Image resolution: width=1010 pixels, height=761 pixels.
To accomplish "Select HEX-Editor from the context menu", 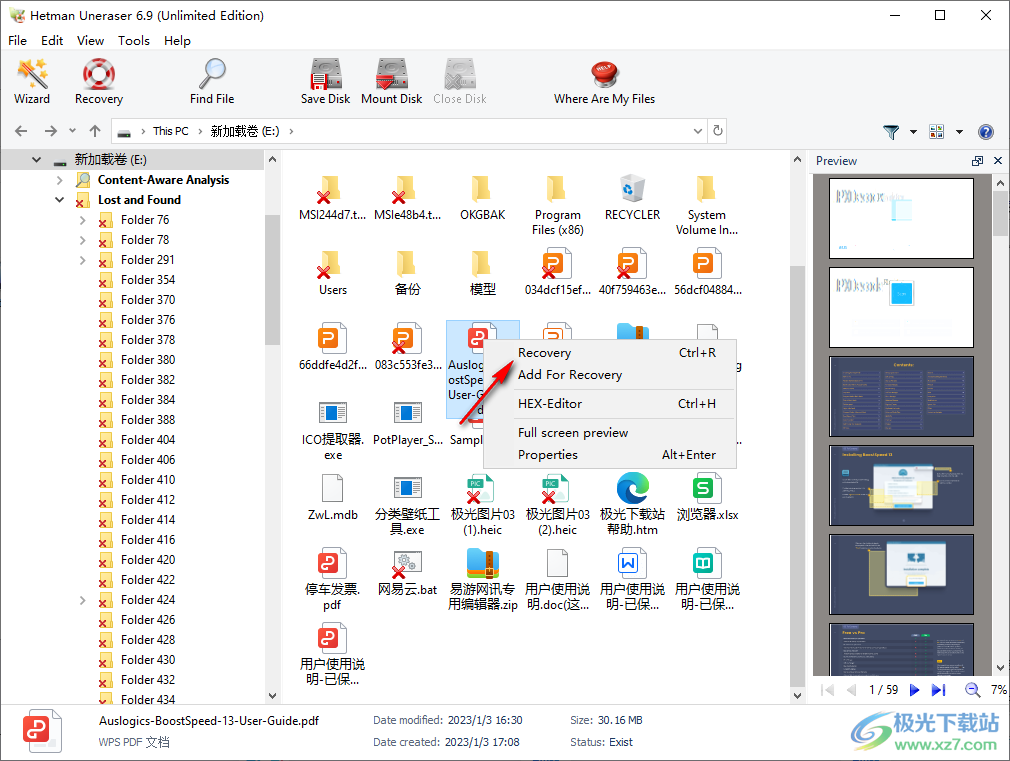I will coord(549,404).
